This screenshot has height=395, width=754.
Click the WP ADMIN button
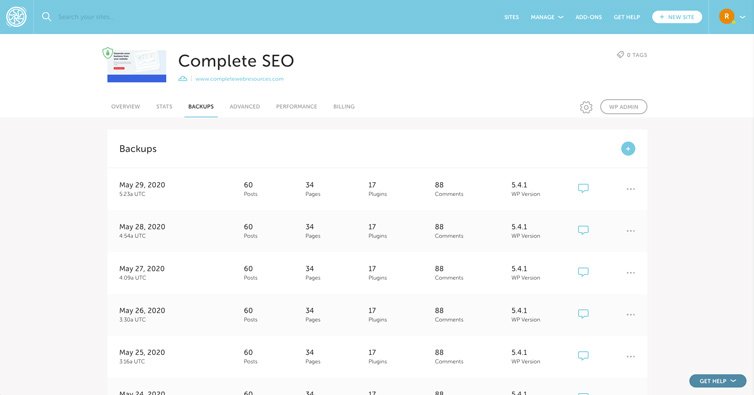pos(623,107)
